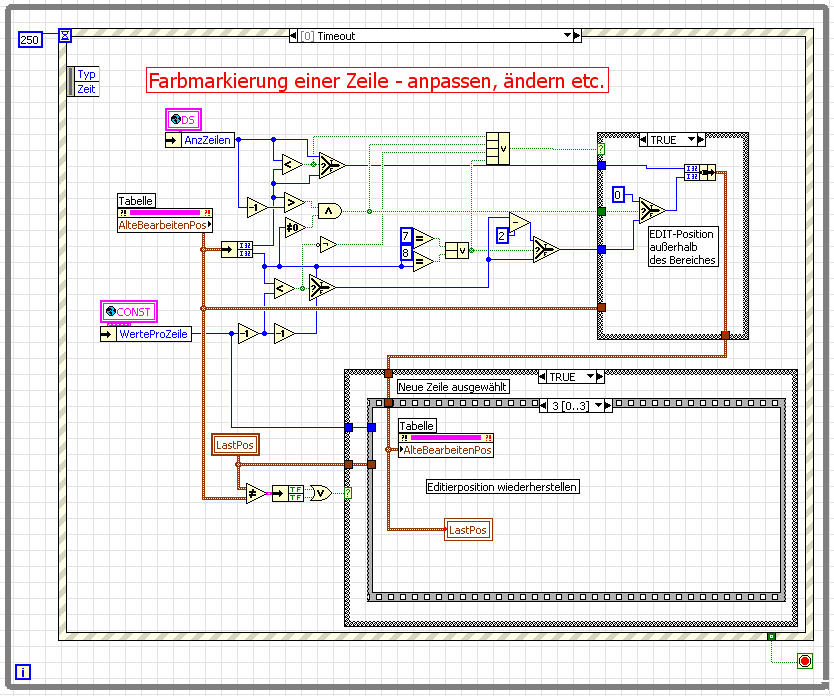Select the Not Equal node below LastPos

coord(256,494)
